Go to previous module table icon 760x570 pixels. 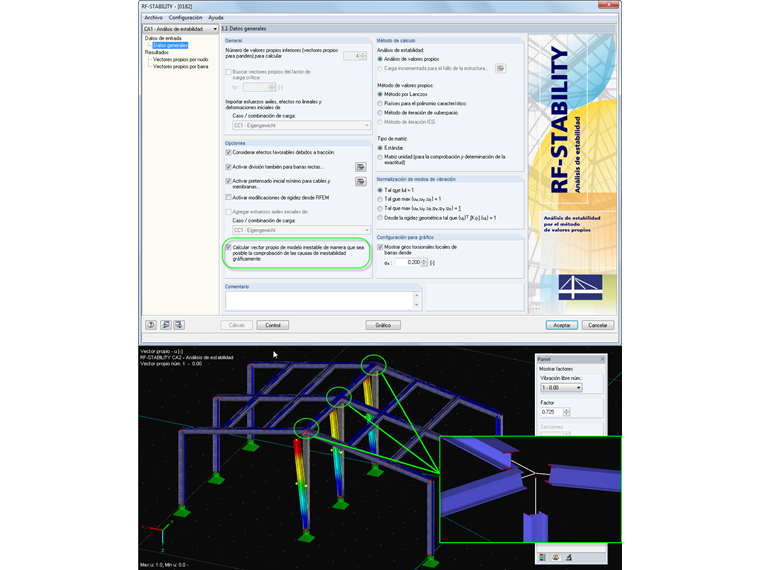(166, 325)
